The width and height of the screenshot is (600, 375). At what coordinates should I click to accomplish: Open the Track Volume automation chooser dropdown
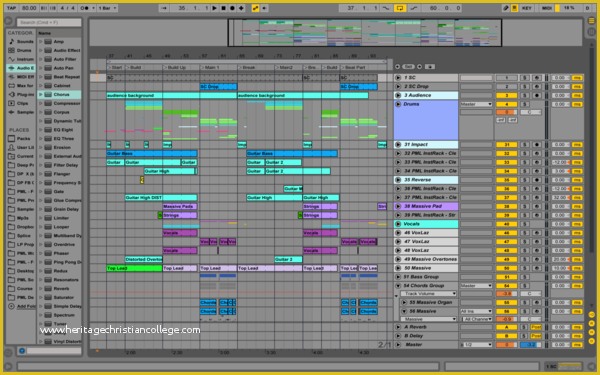point(429,294)
